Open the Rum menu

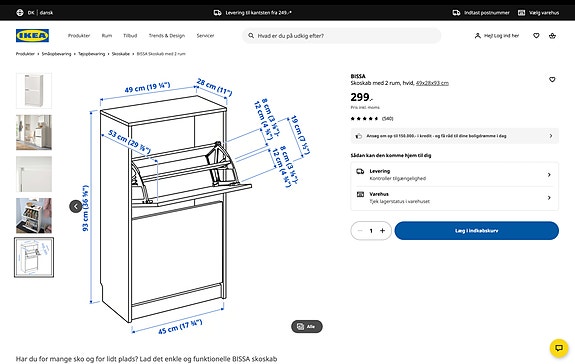(107, 36)
